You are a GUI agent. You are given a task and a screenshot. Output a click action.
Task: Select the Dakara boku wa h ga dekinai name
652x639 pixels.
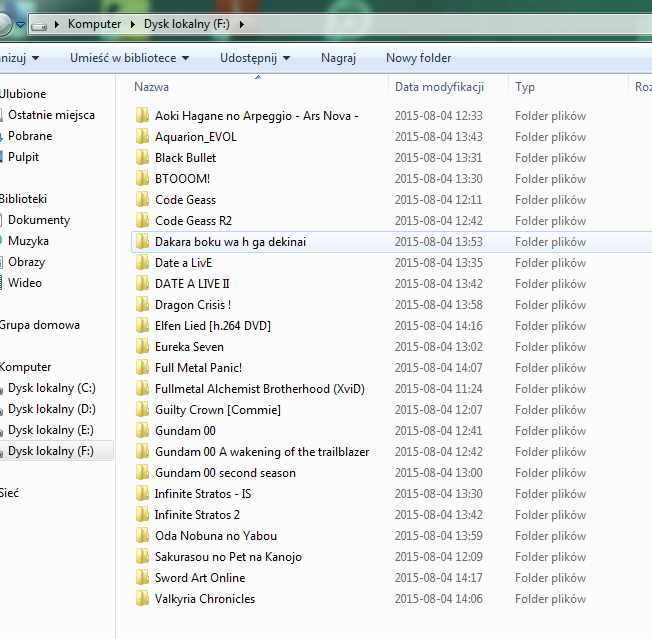[230, 242]
